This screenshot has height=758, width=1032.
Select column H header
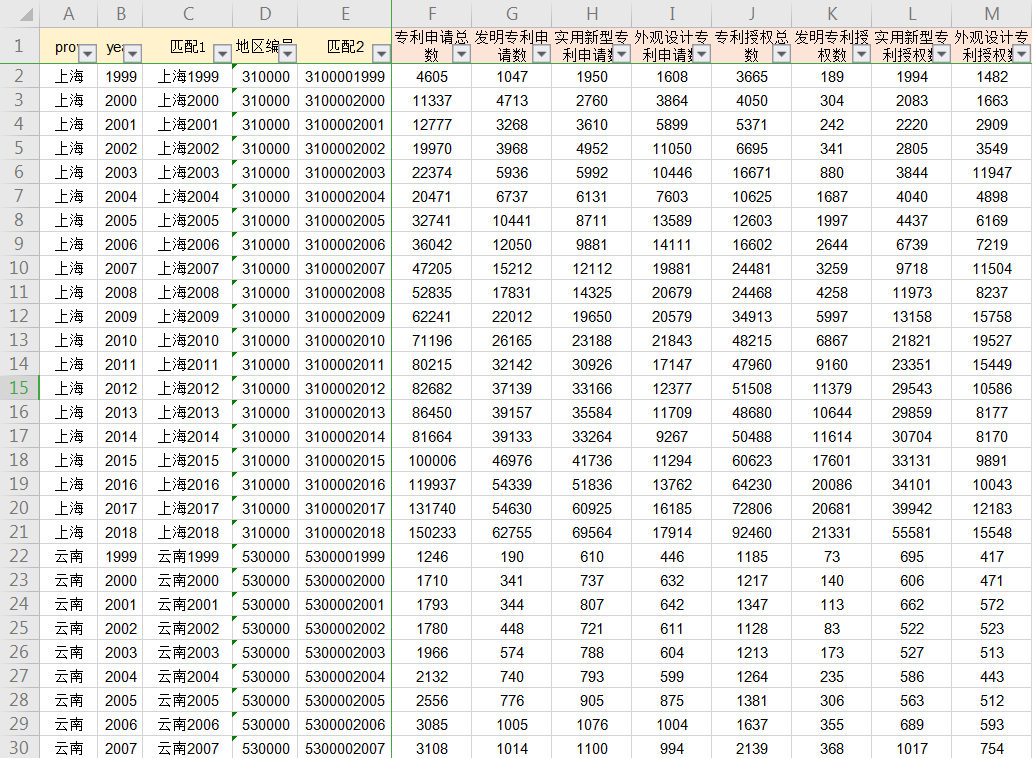592,13
